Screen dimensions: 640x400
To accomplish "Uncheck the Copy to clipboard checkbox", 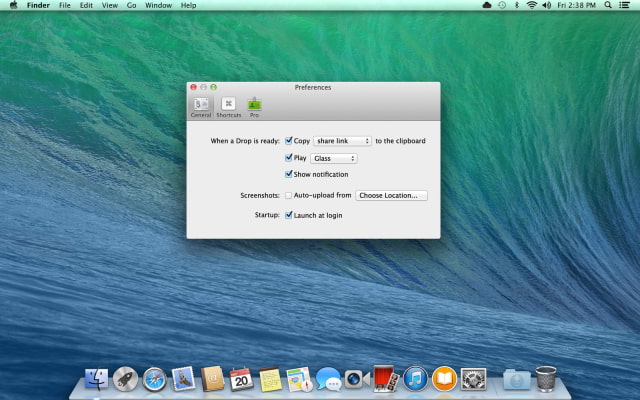I will coord(289,141).
